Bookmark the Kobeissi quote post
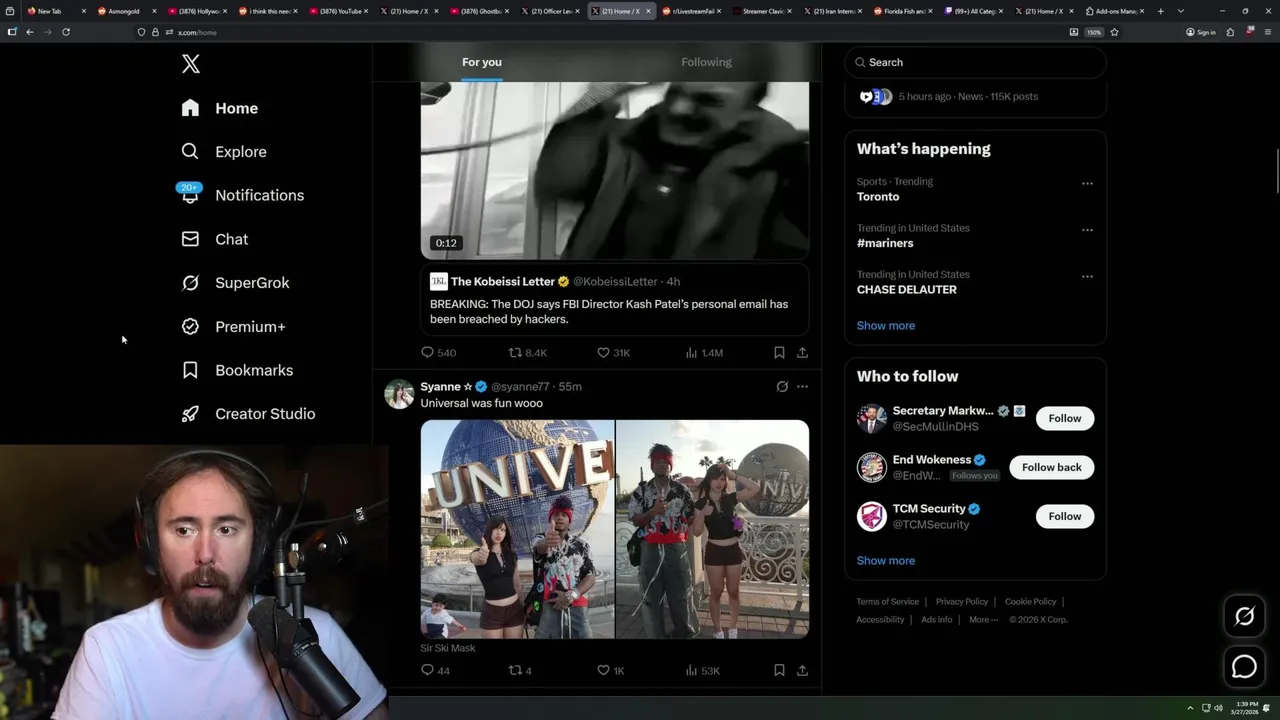Viewport: 1280px width, 720px height. [x=779, y=353]
